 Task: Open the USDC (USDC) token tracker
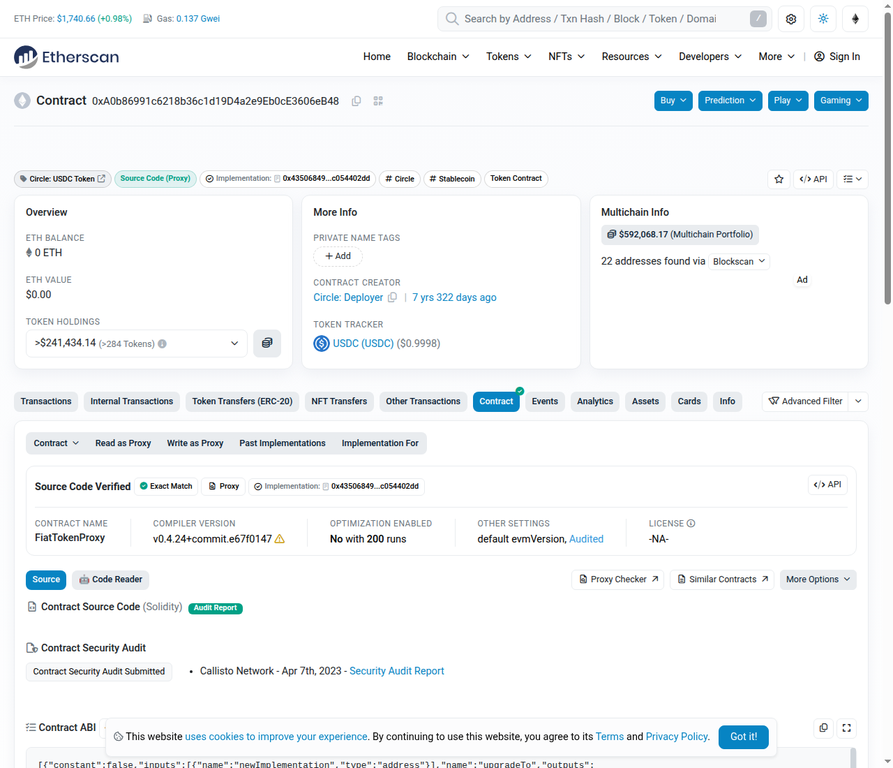click(x=363, y=343)
